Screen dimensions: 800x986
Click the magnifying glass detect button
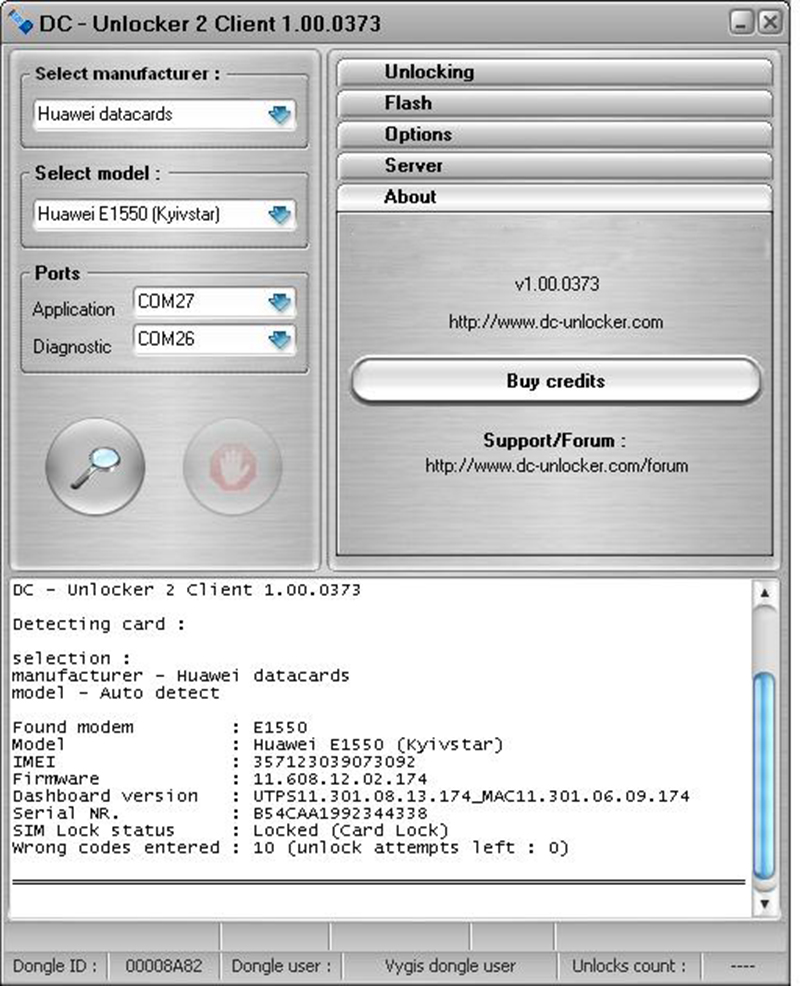tap(95, 466)
